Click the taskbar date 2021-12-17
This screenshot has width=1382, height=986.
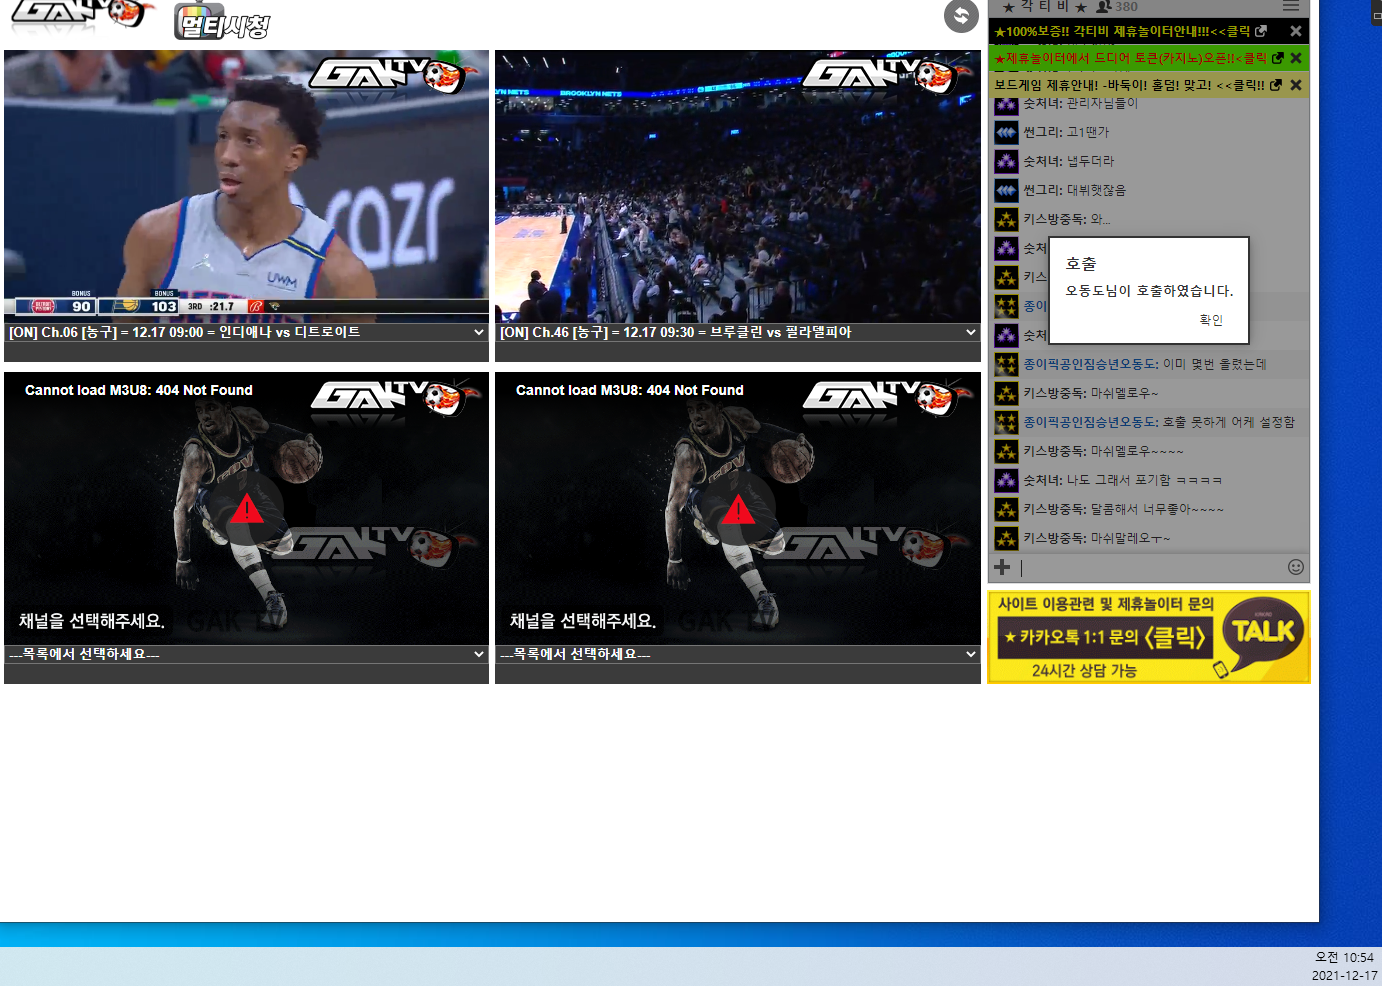(x=1344, y=975)
